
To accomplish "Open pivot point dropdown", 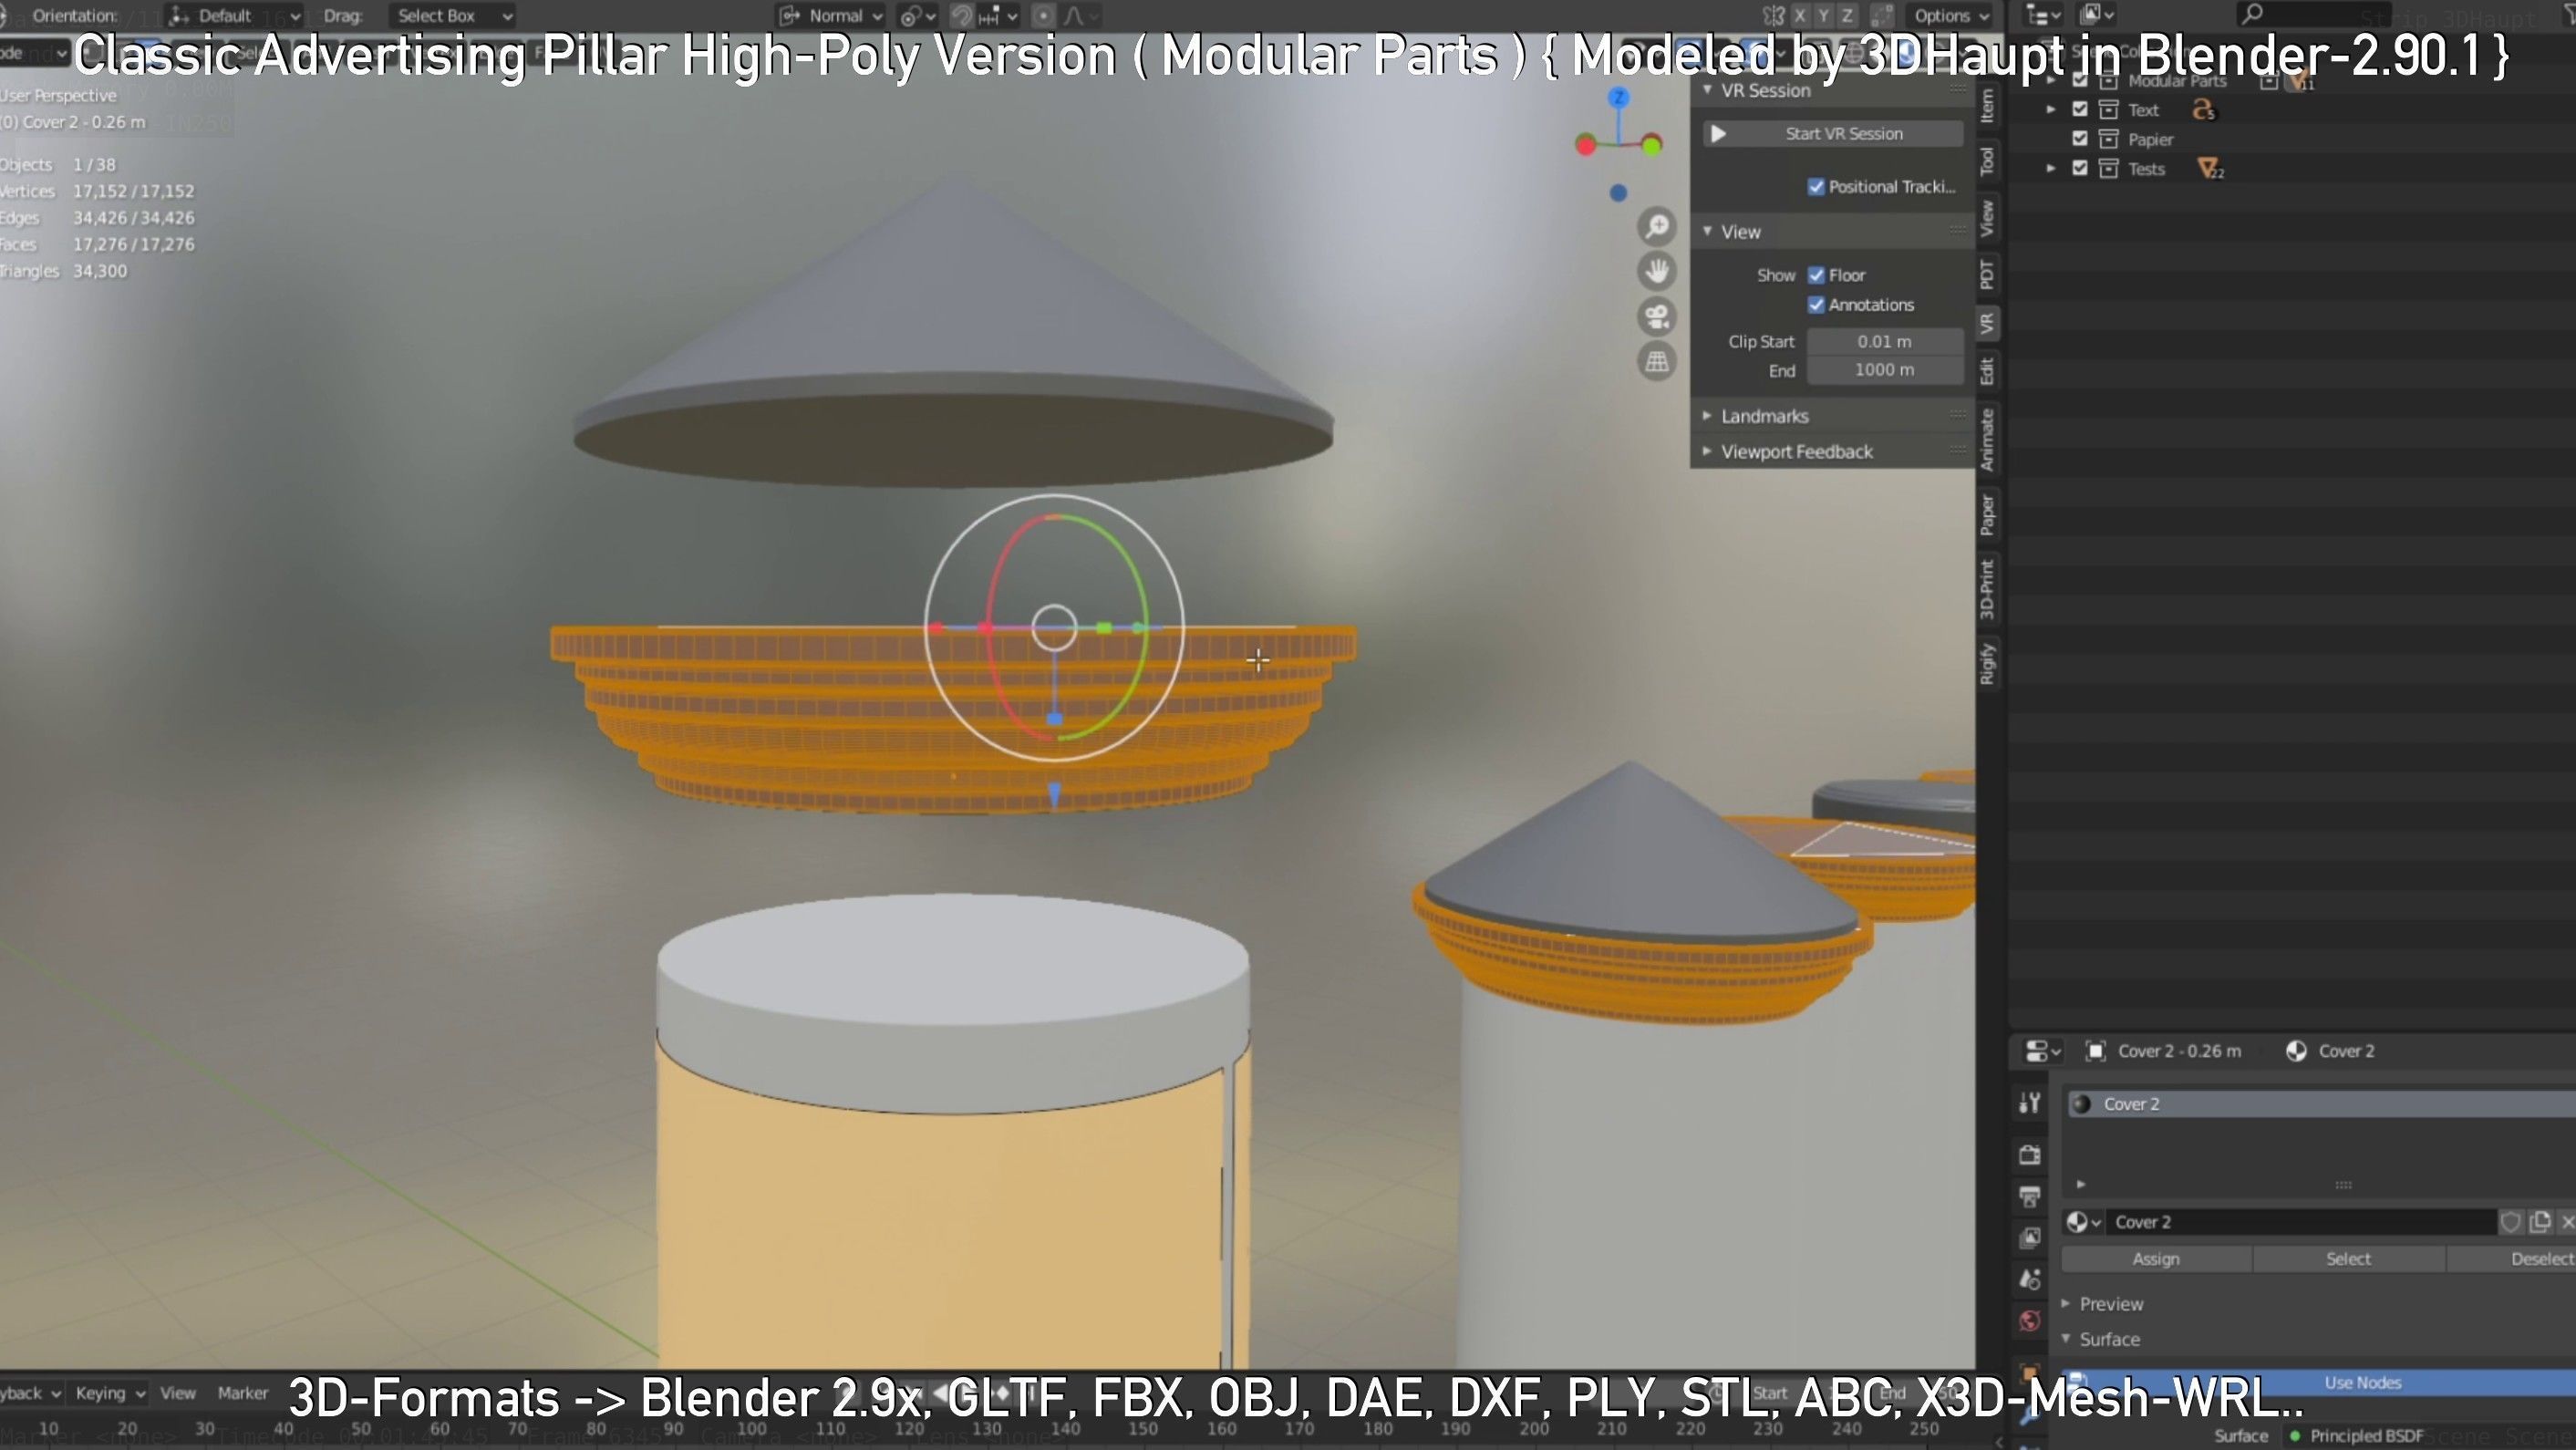I will pos(917,16).
